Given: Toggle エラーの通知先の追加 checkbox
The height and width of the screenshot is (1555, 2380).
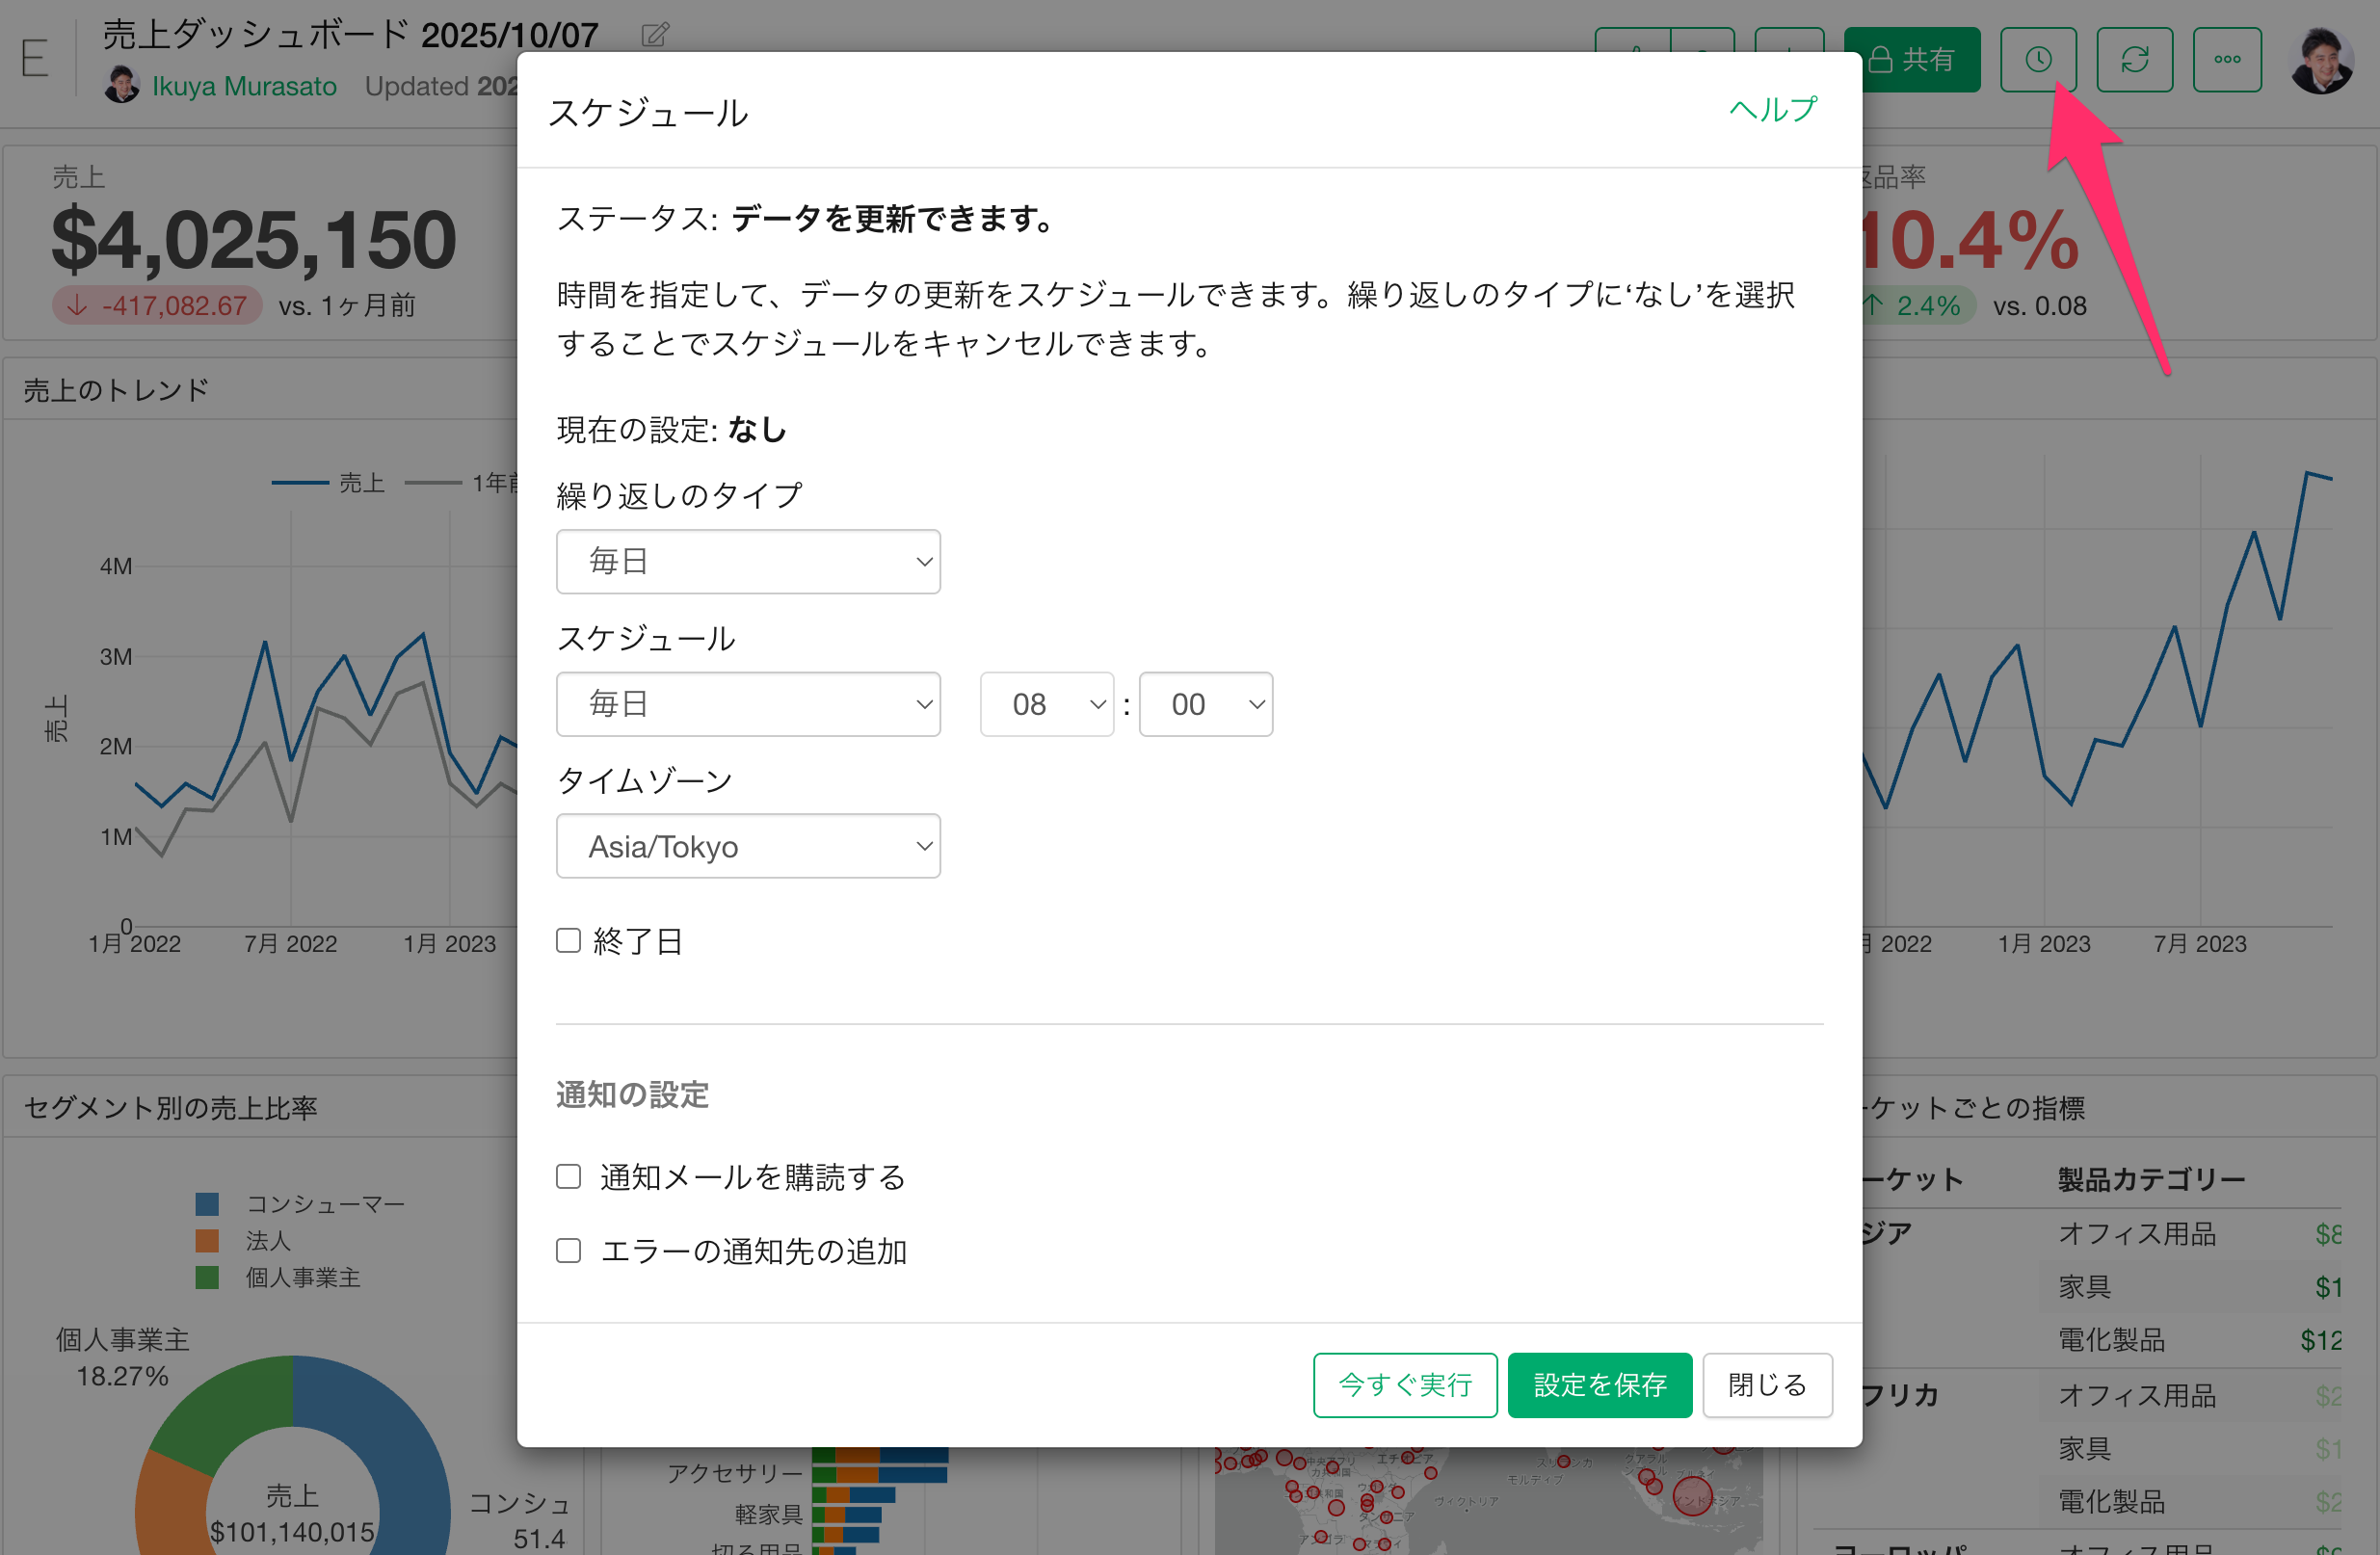Looking at the screenshot, I should (x=568, y=1250).
